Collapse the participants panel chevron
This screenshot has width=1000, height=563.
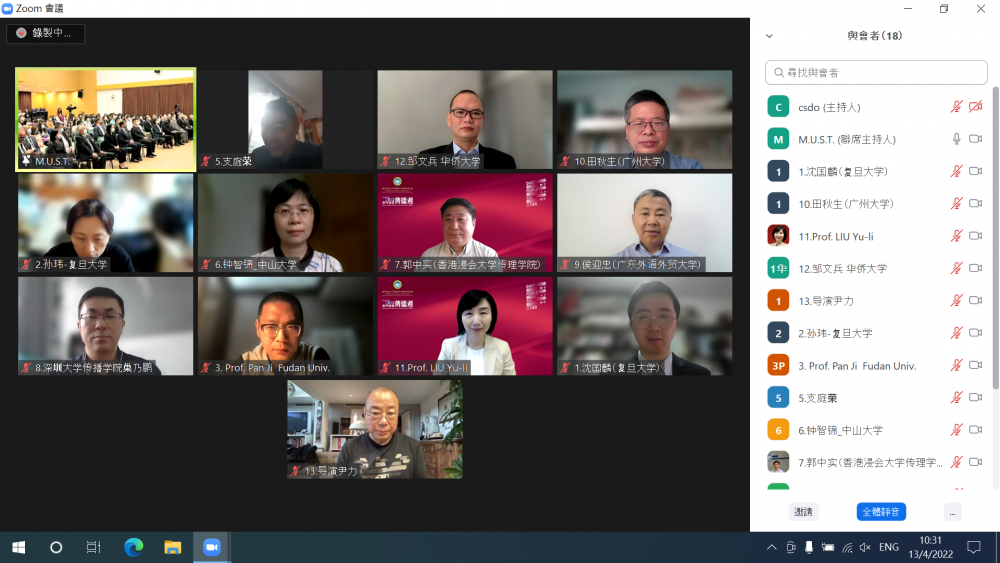[769, 36]
